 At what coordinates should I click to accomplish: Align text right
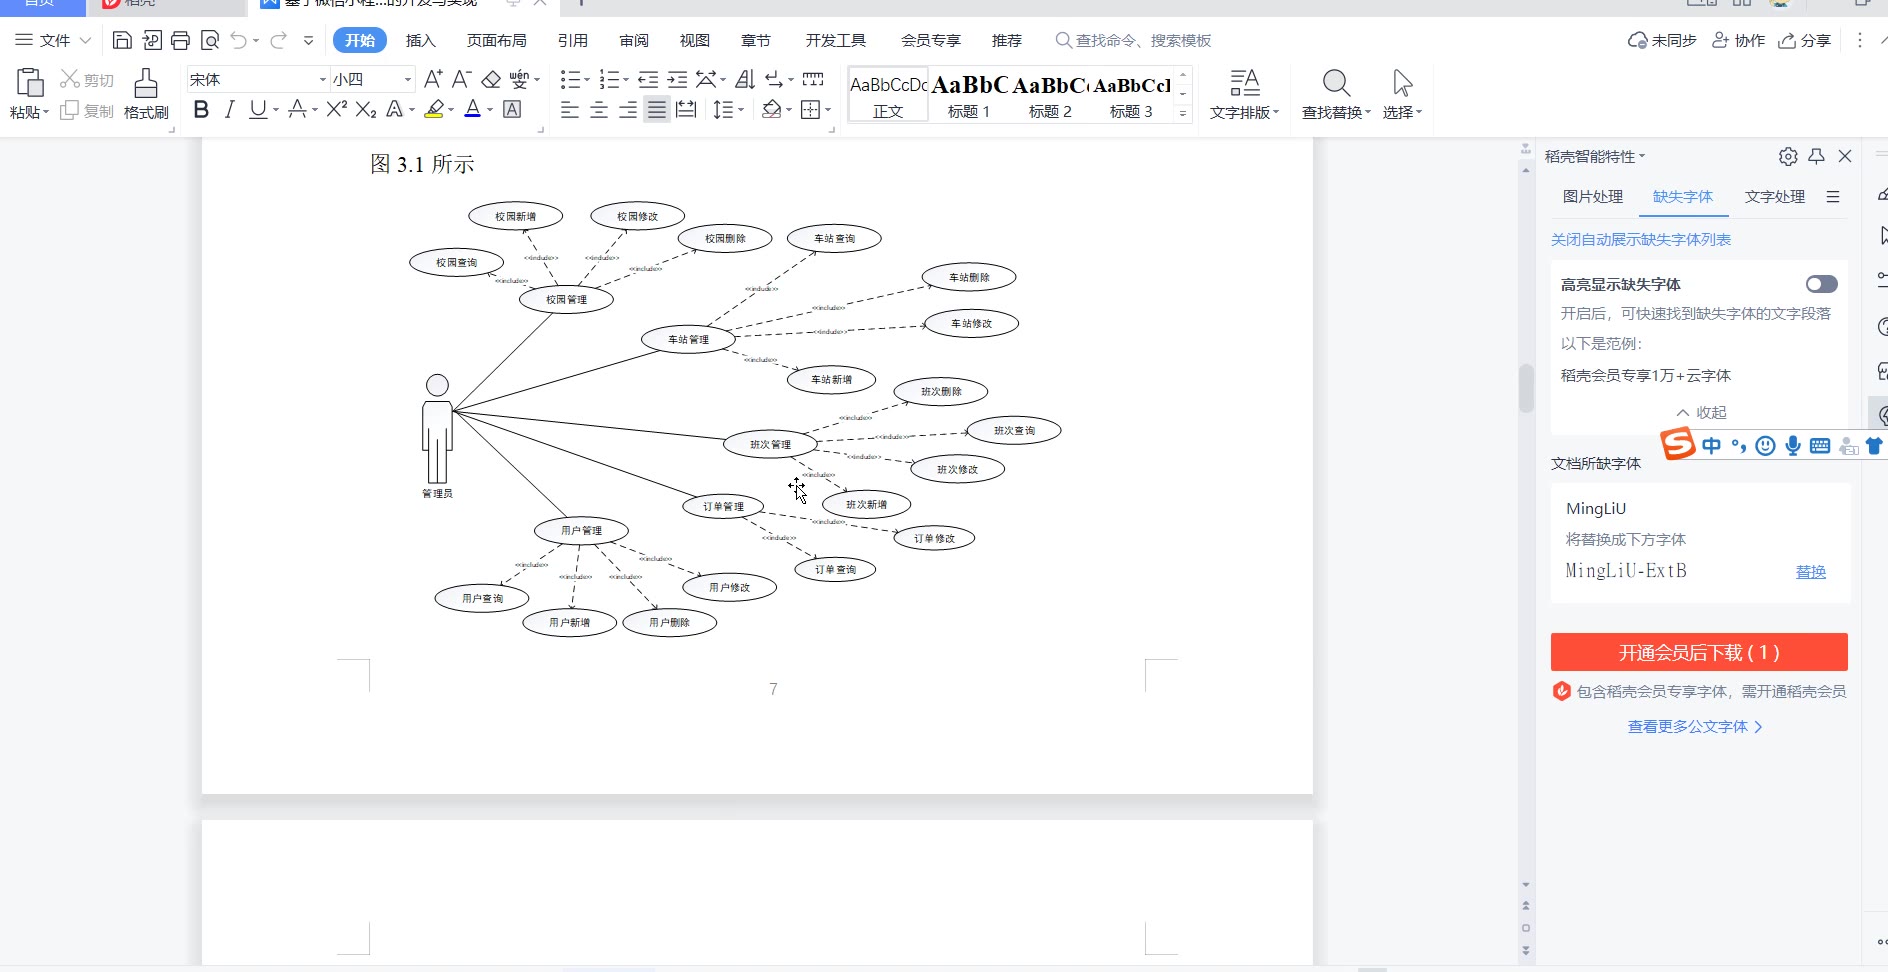point(628,109)
